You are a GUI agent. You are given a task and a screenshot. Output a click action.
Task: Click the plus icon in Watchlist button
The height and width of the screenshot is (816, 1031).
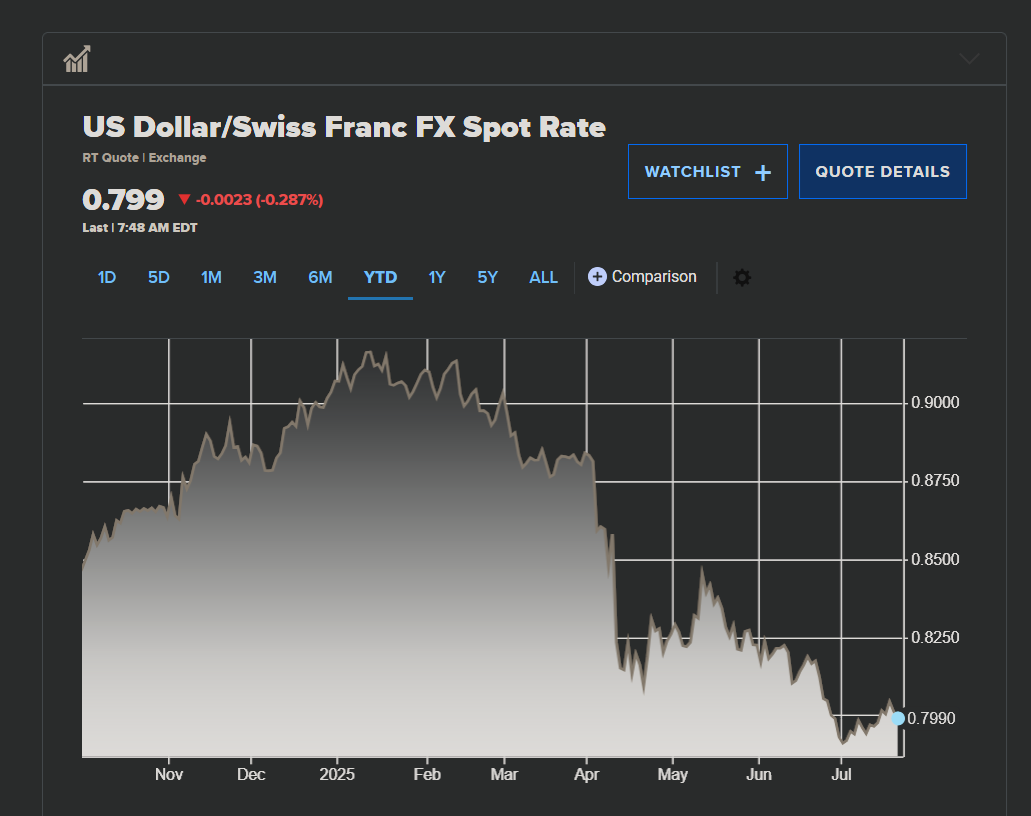tap(763, 173)
